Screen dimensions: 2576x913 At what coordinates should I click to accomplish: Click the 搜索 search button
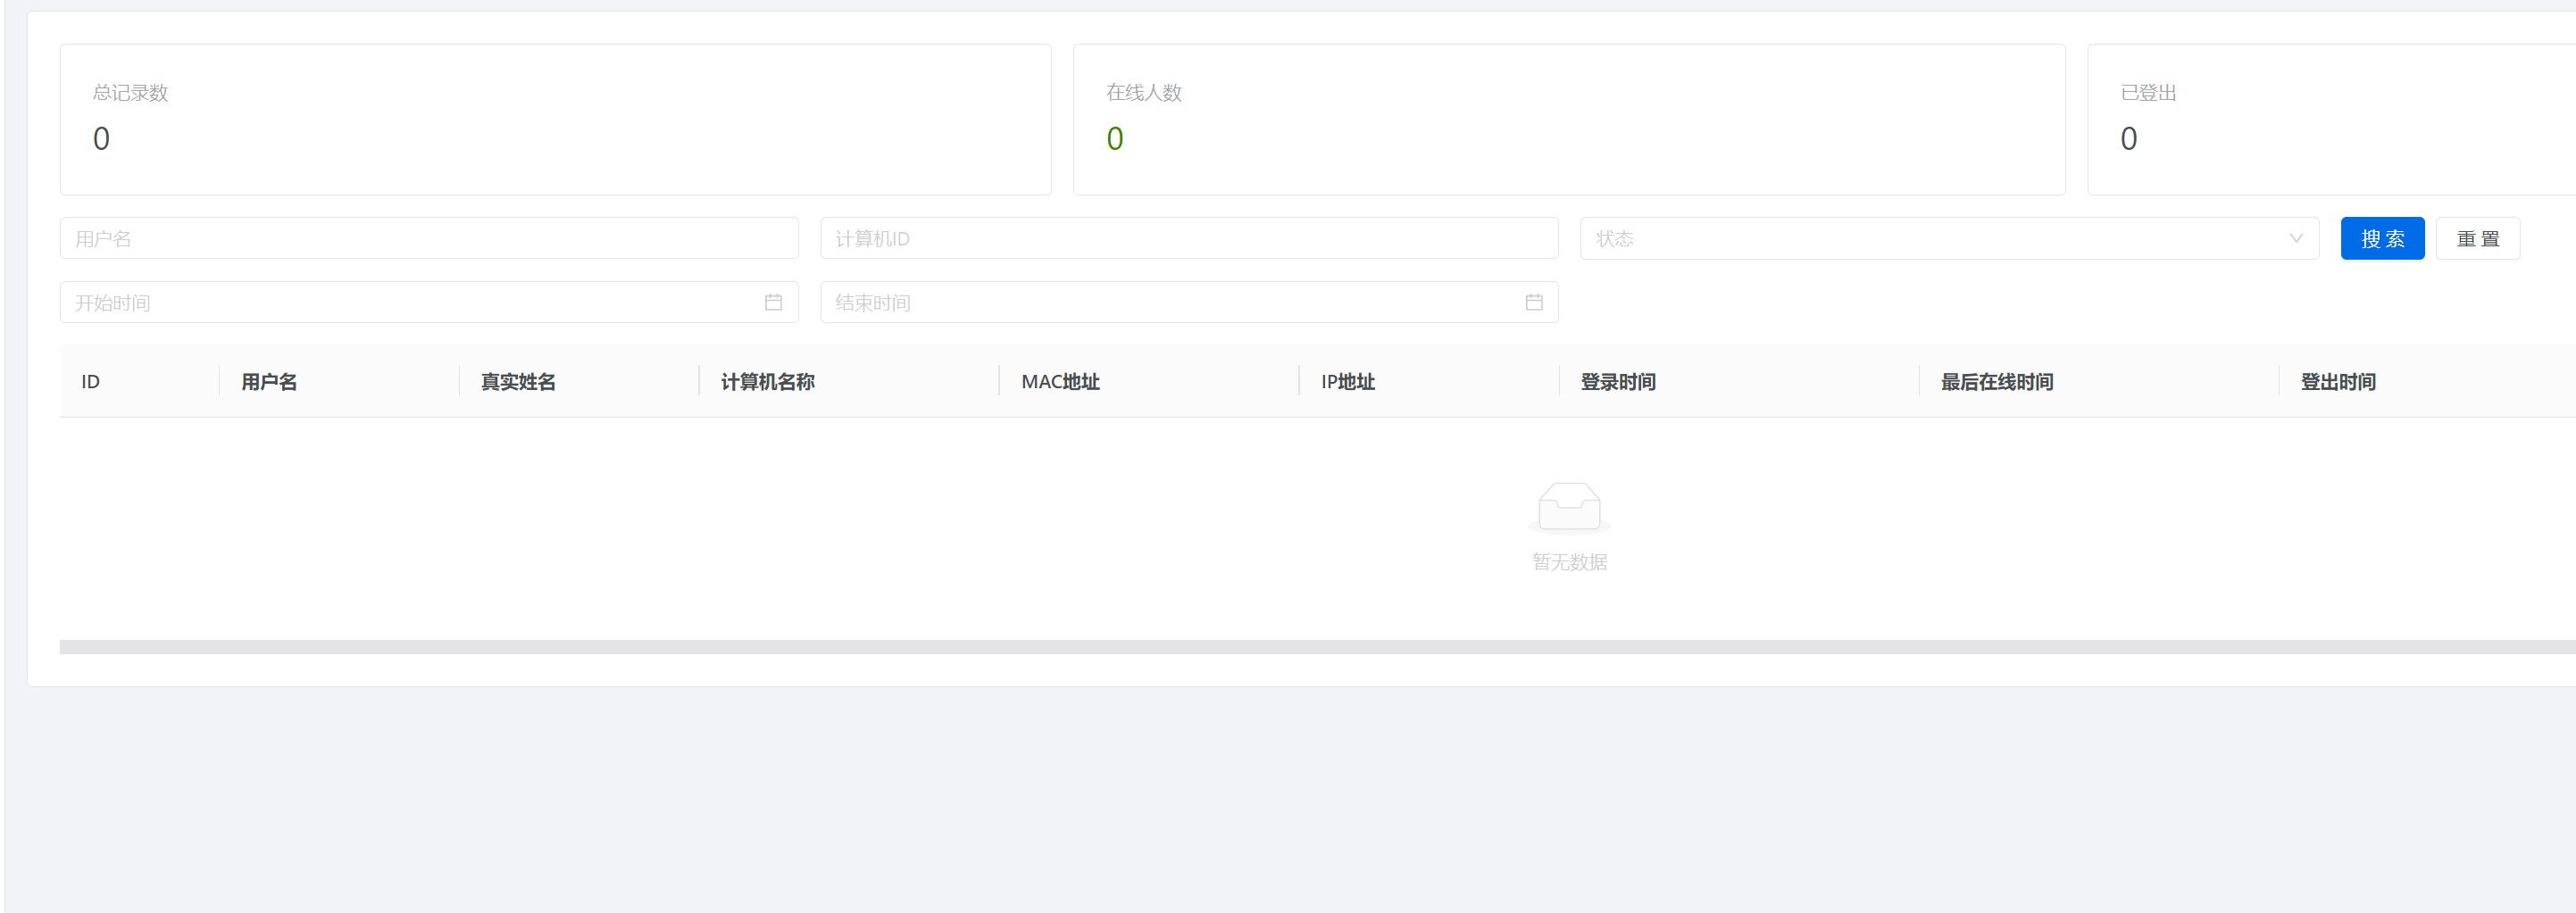2382,239
